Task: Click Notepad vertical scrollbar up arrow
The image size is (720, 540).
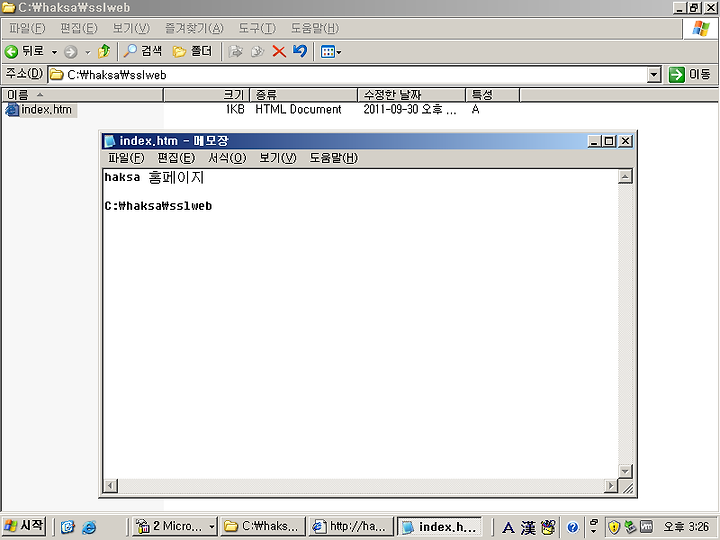Action: 625,177
